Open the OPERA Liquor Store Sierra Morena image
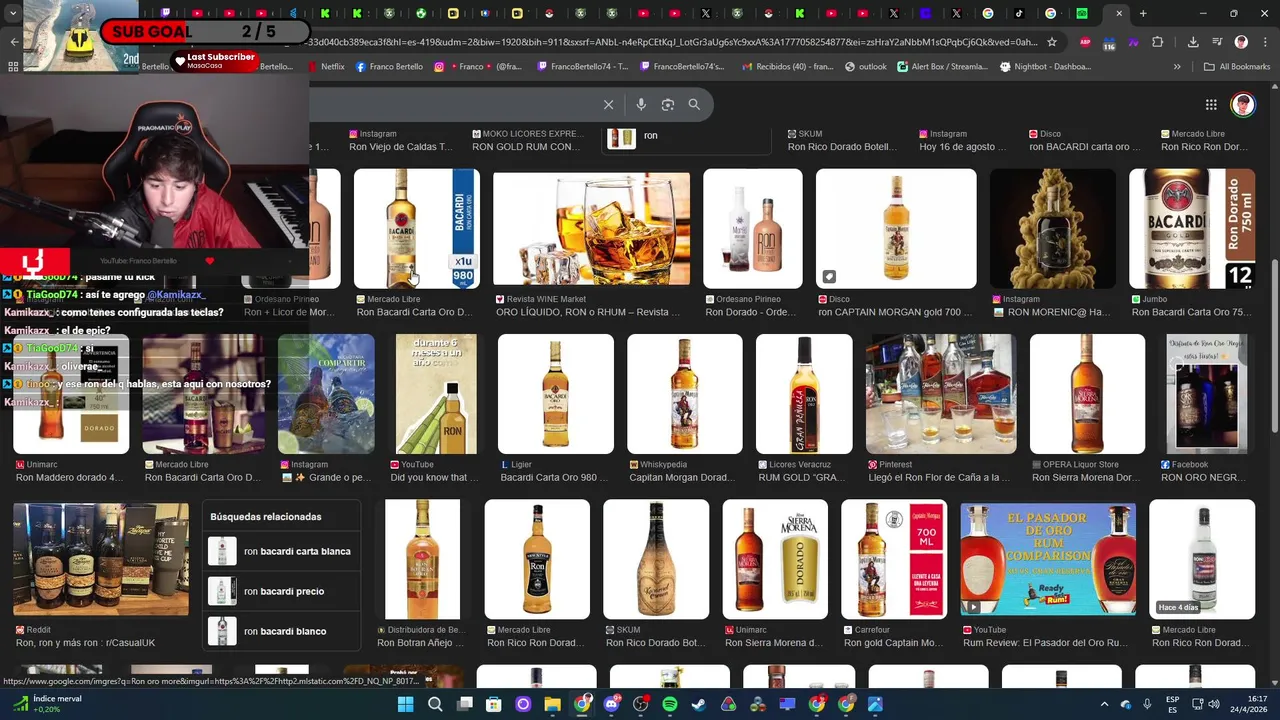Viewport: 1280px width, 720px height. point(1087,394)
